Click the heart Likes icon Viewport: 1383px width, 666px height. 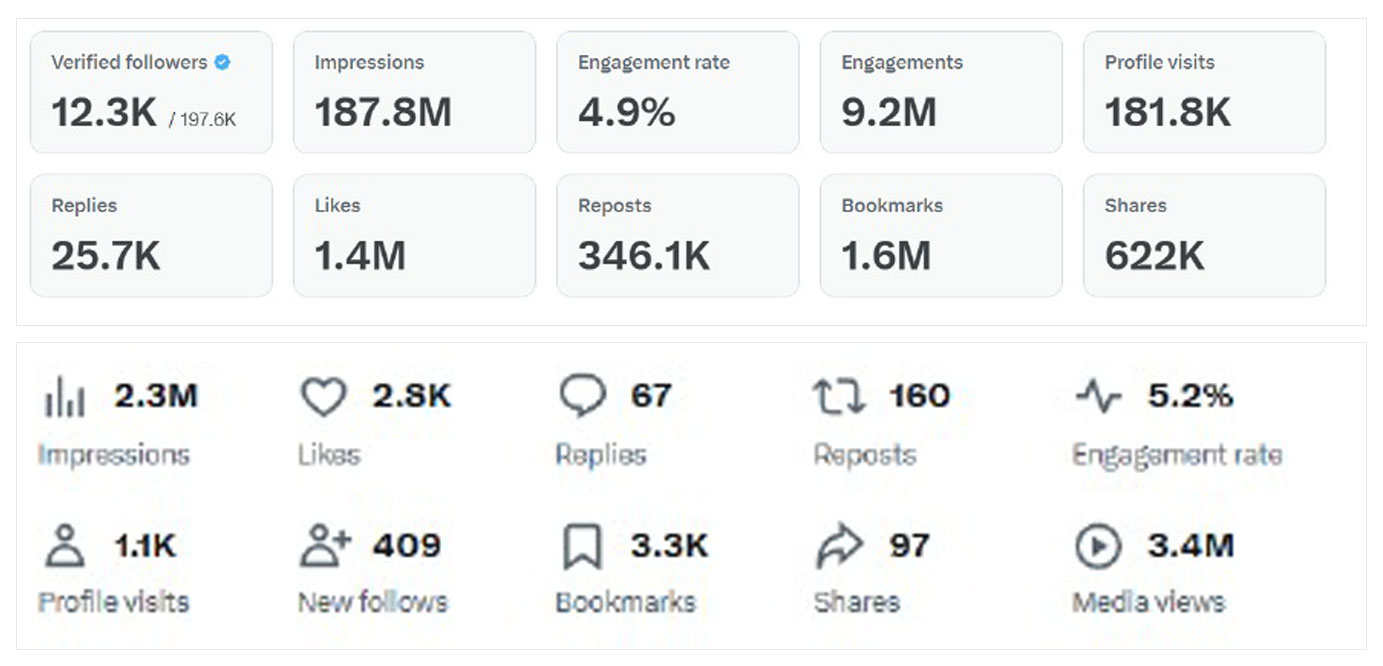(323, 398)
